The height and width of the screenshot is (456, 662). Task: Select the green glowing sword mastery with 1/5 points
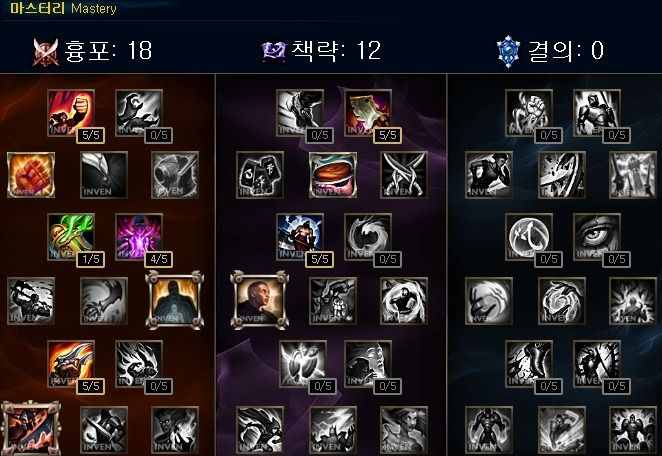71,237
